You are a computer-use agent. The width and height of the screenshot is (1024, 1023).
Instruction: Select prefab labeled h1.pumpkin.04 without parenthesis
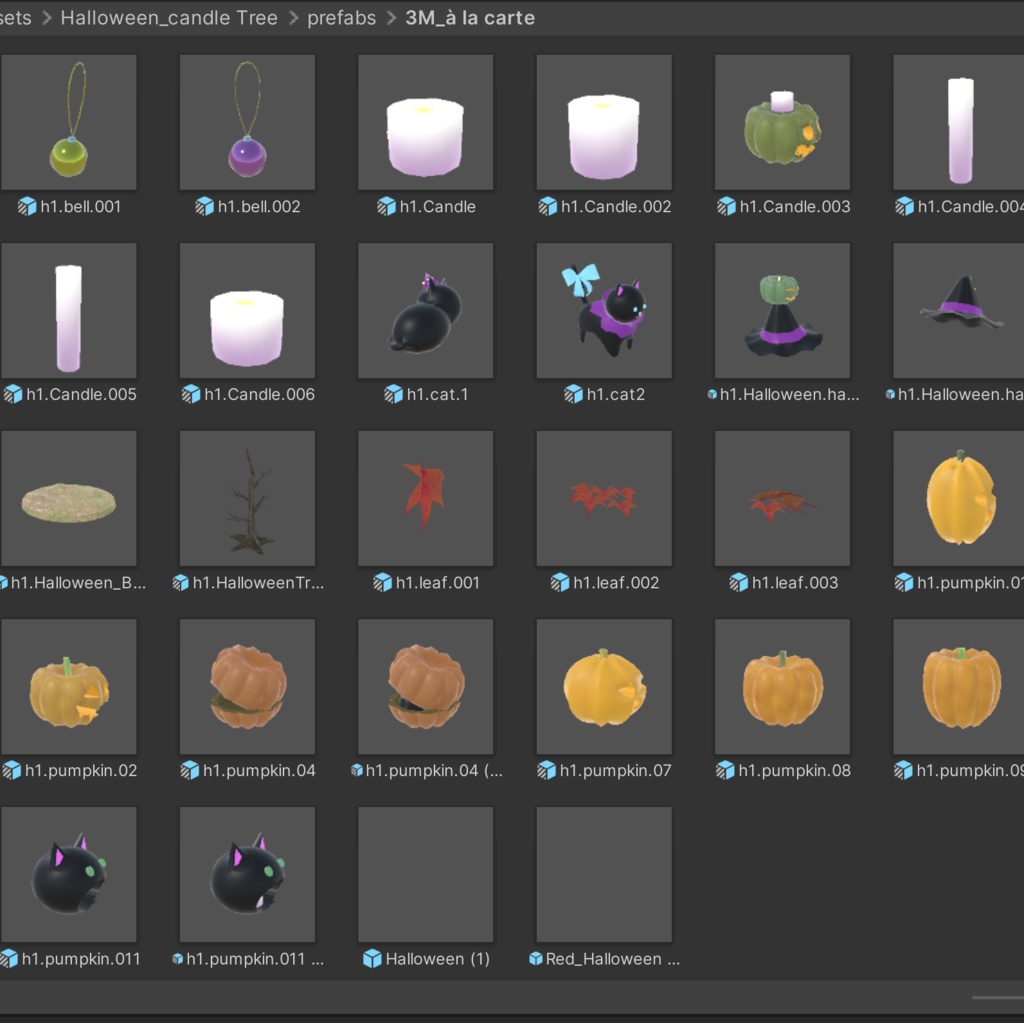(x=247, y=687)
